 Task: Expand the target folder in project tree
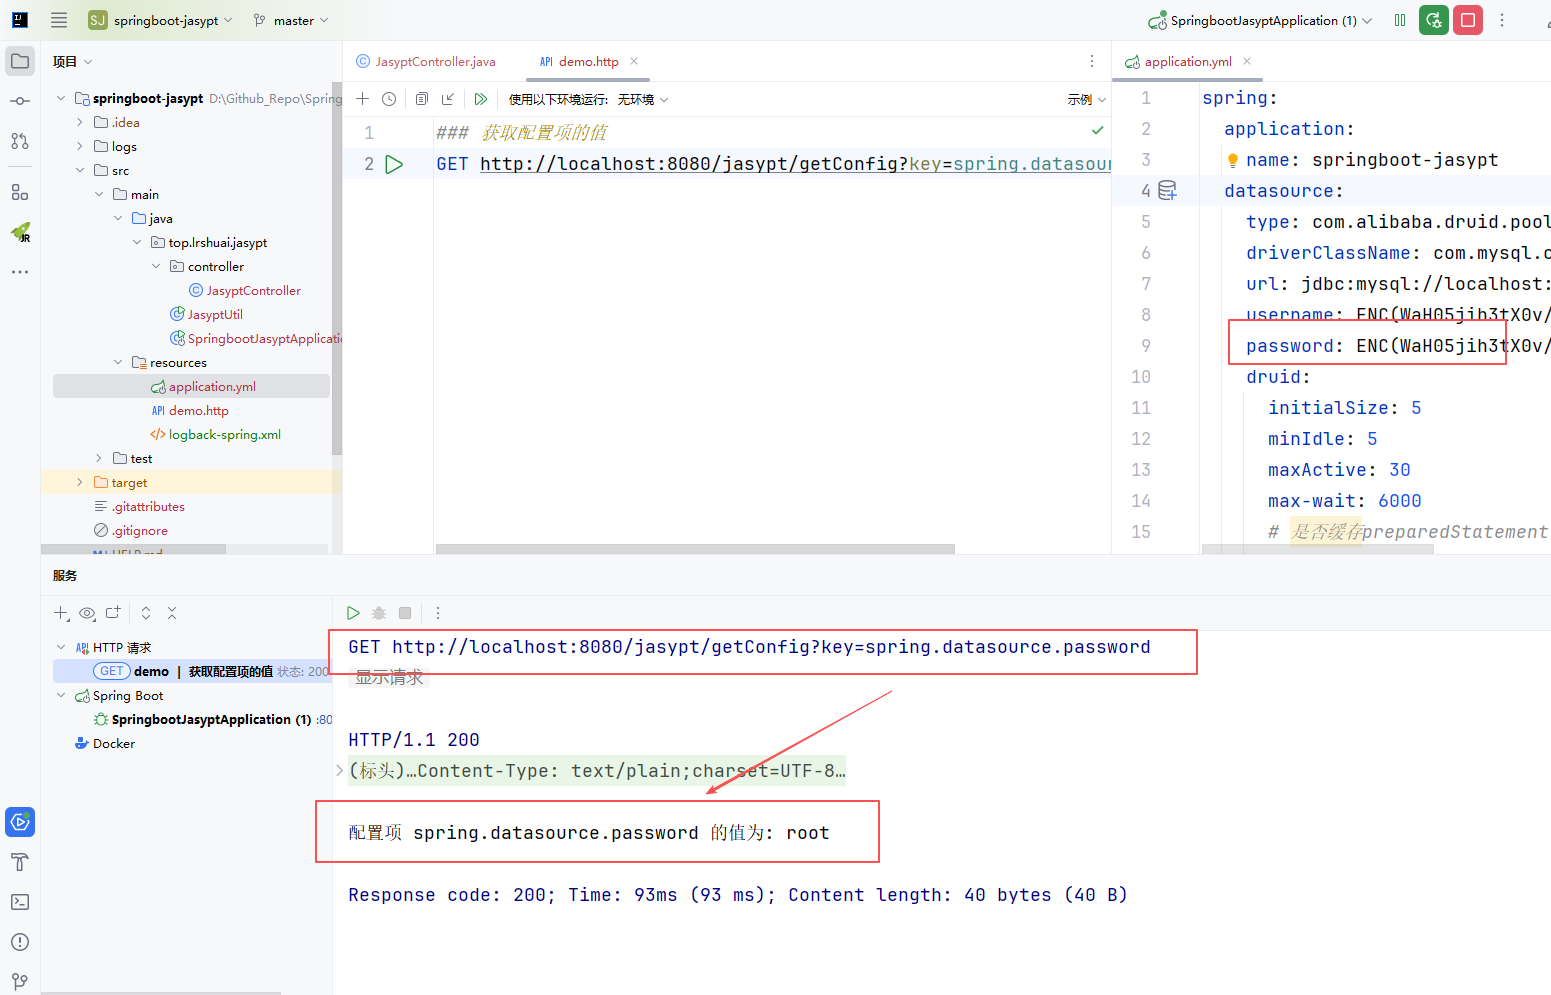pos(80,483)
